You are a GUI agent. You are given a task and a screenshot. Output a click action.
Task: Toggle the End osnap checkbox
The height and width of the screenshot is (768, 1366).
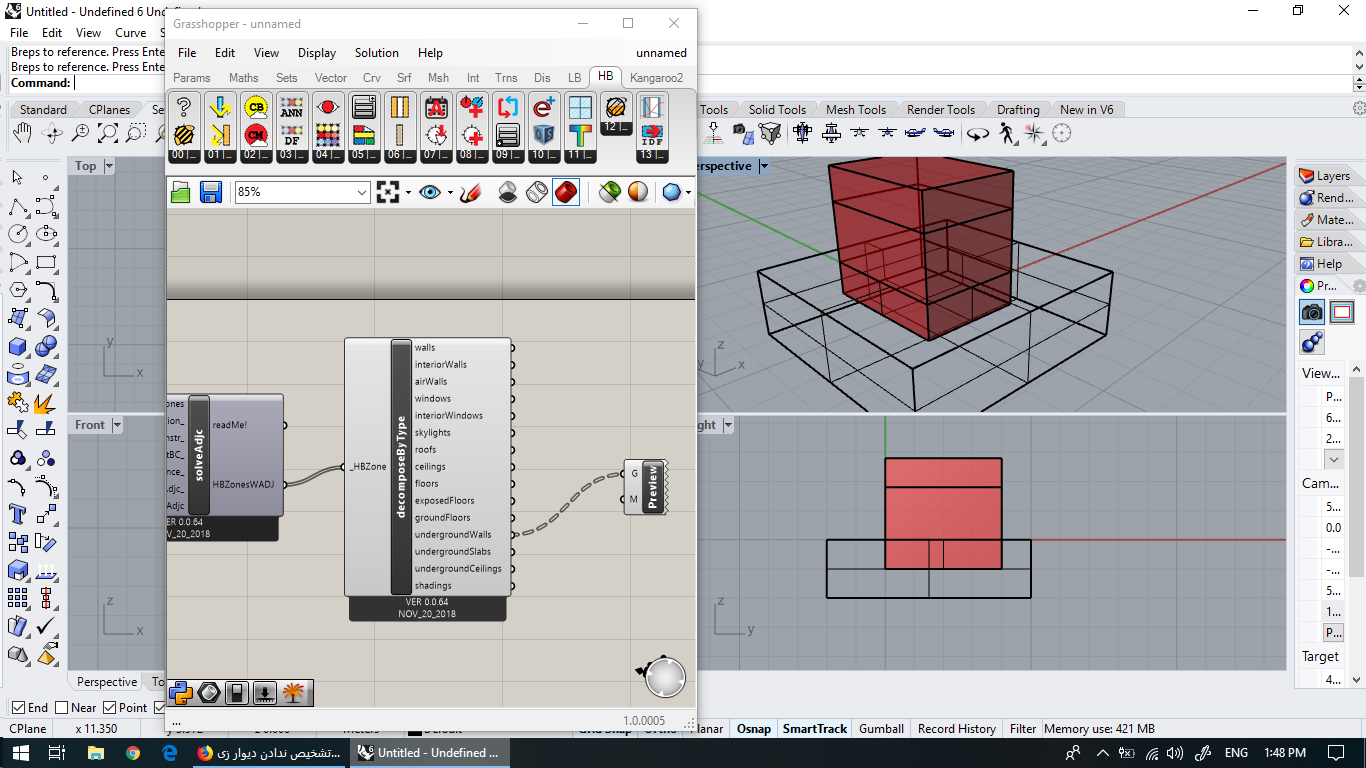click(18, 708)
